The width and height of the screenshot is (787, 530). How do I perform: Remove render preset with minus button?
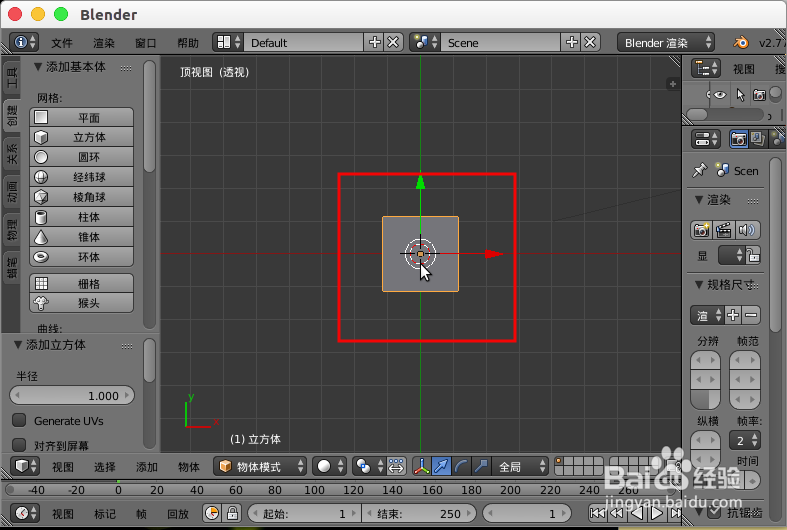[x=751, y=315]
